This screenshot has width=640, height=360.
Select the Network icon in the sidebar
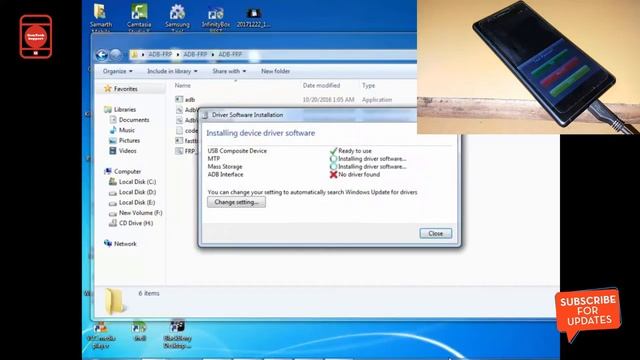pos(108,243)
